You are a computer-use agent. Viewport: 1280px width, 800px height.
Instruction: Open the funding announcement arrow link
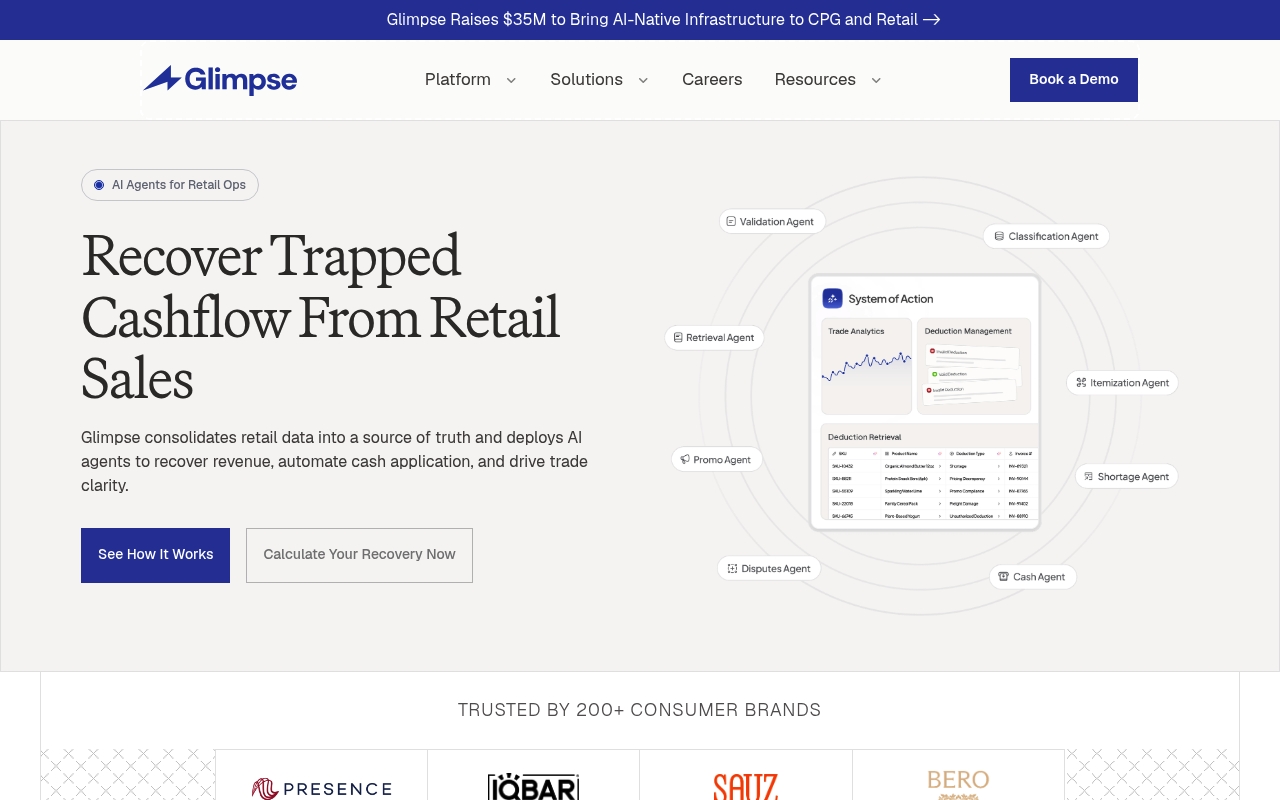[x=931, y=19]
